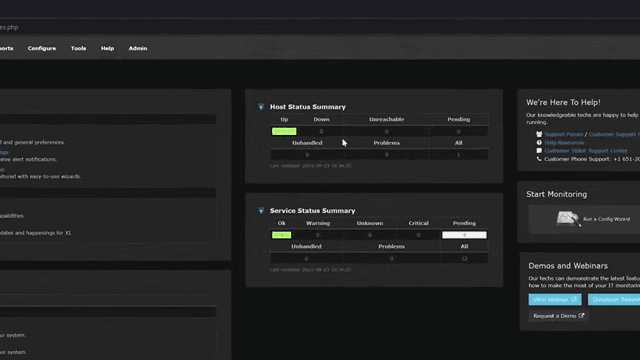Screen dimensions: 640x360
Task: Click the Service Status Summary title
Action: coord(313,211)
